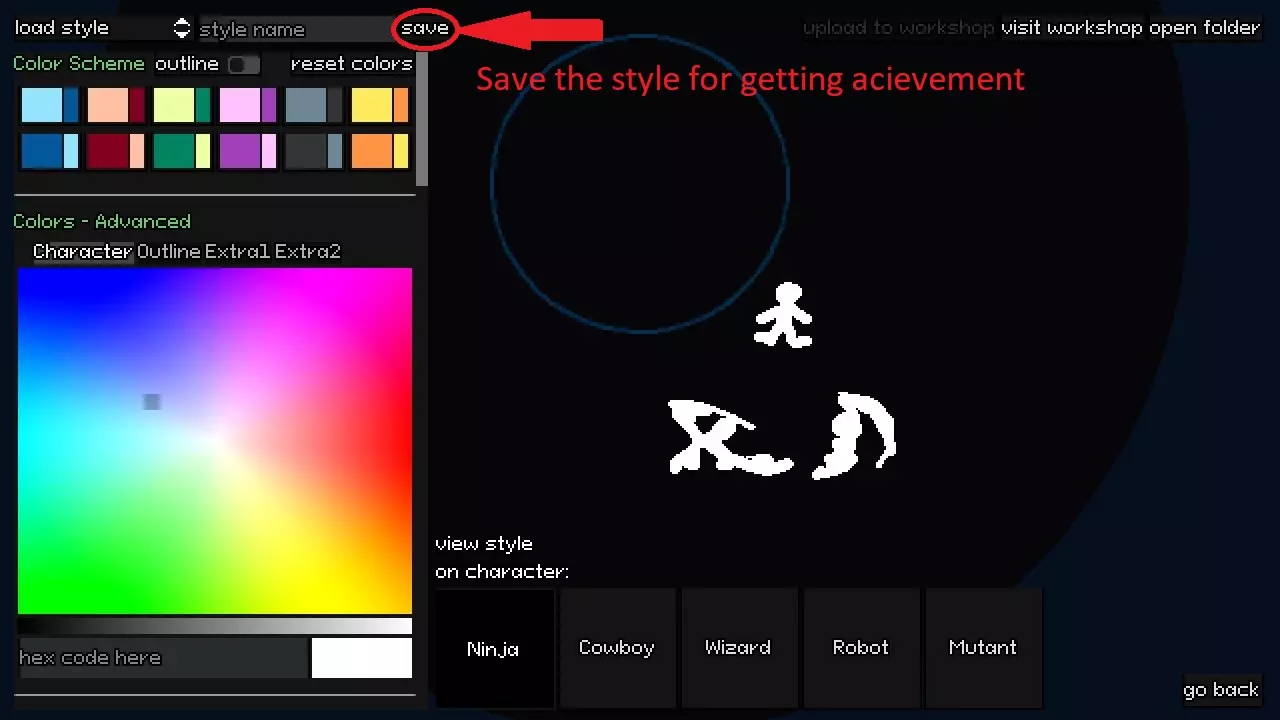Select the dark gray and light gray scheme

tap(314, 151)
